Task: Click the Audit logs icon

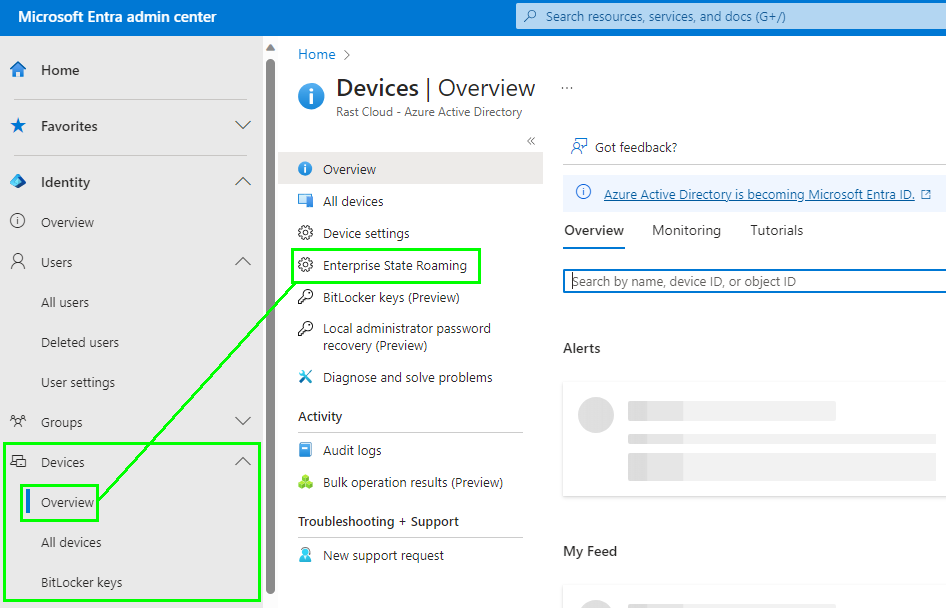Action: pyautogui.click(x=306, y=451)
